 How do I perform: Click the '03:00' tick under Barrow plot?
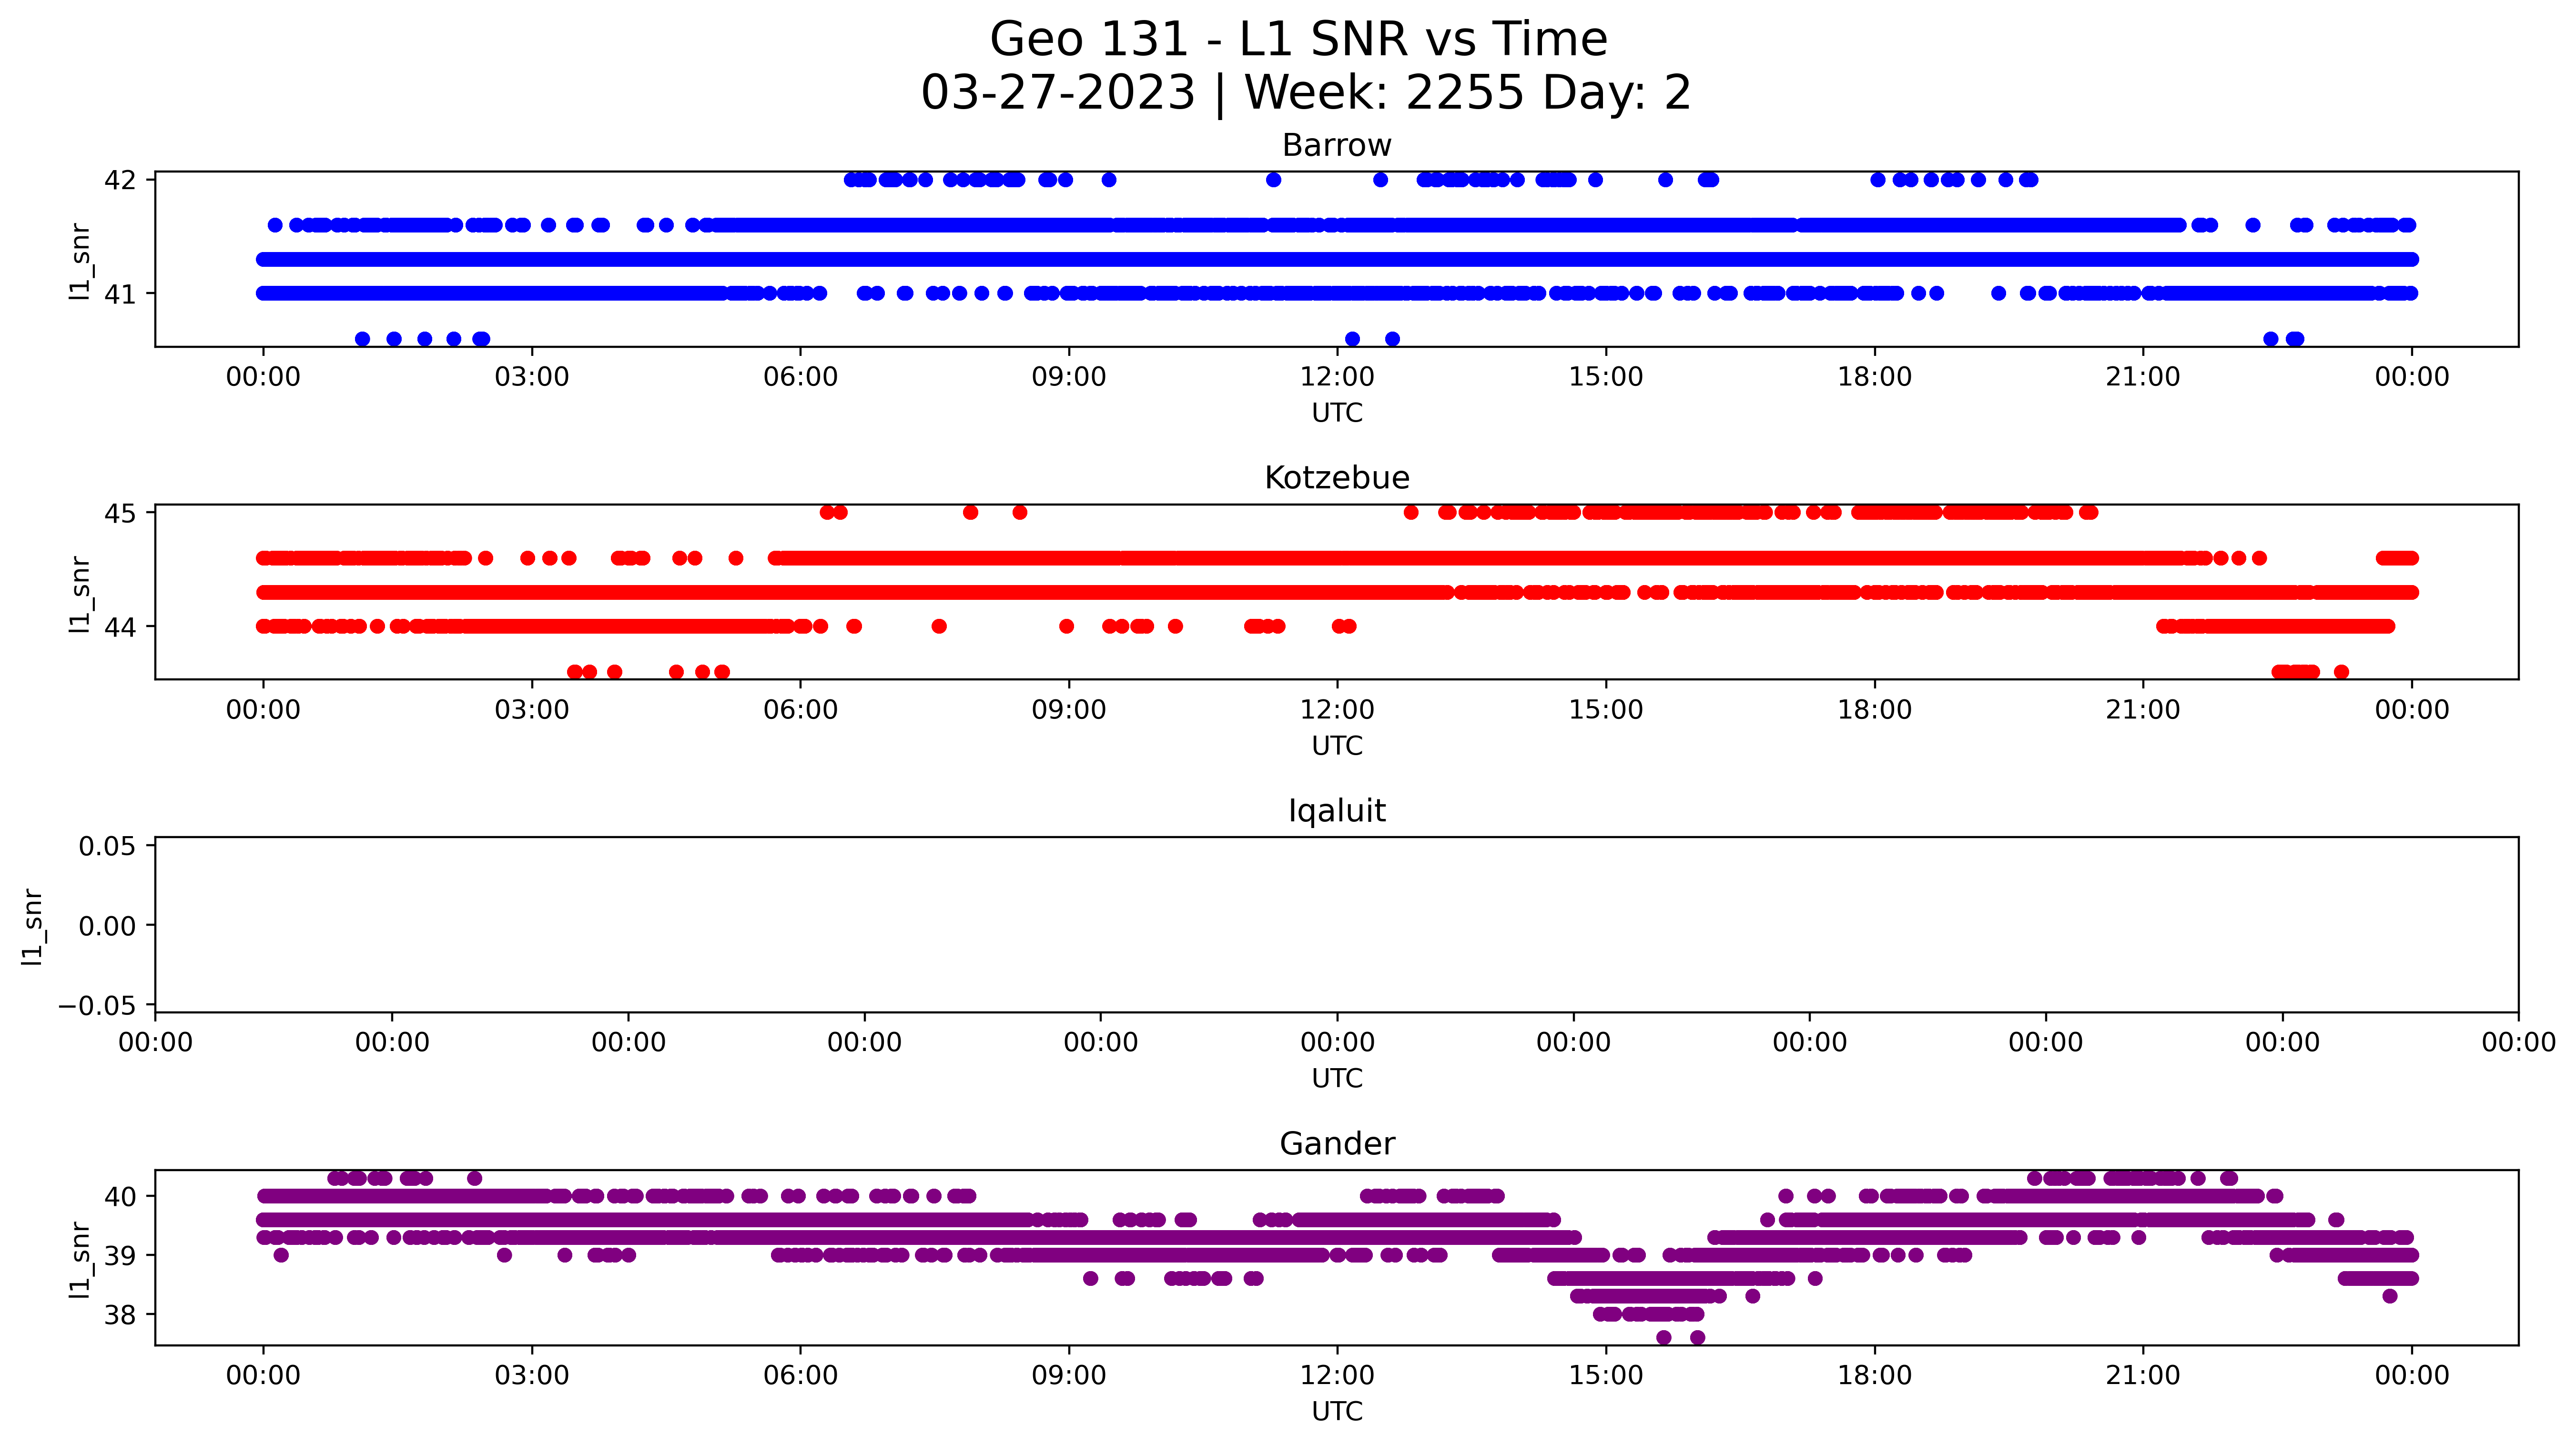(x=532, y=377)
